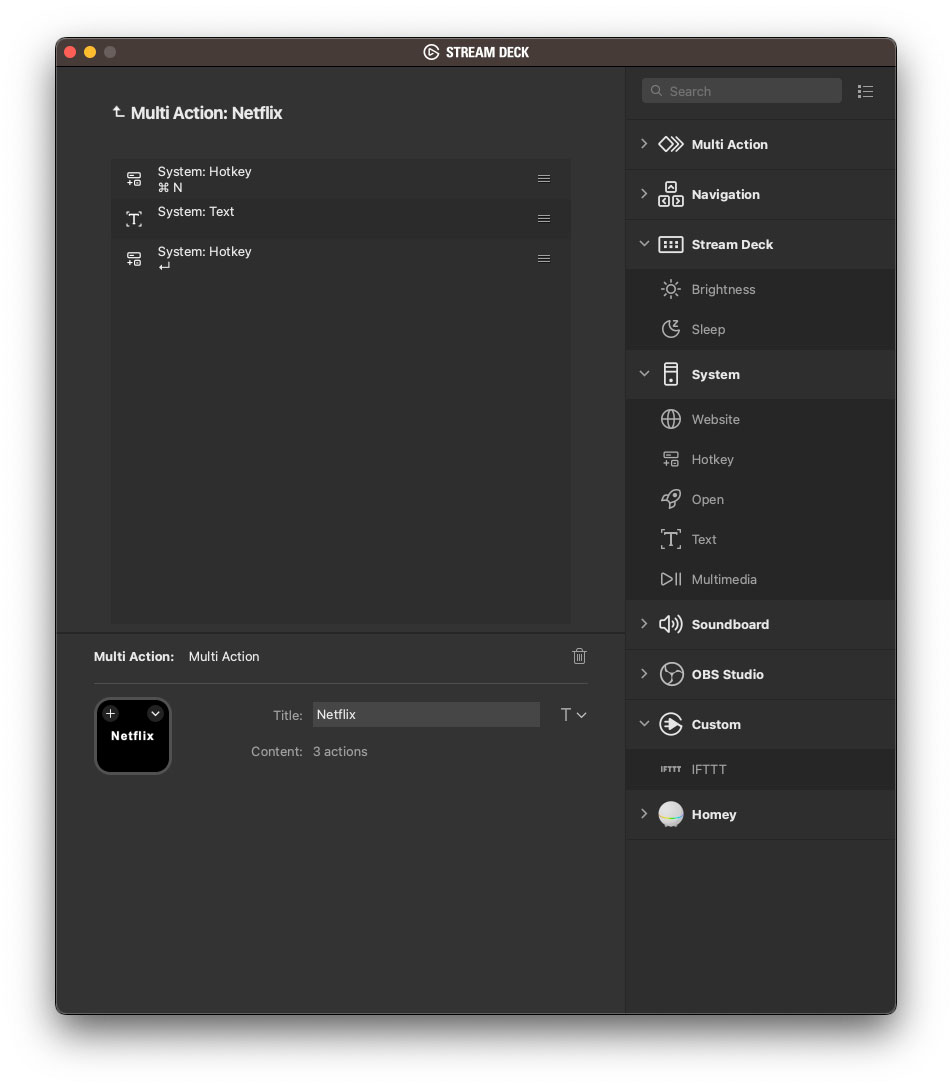Choose the Website action label

[715, 419]
